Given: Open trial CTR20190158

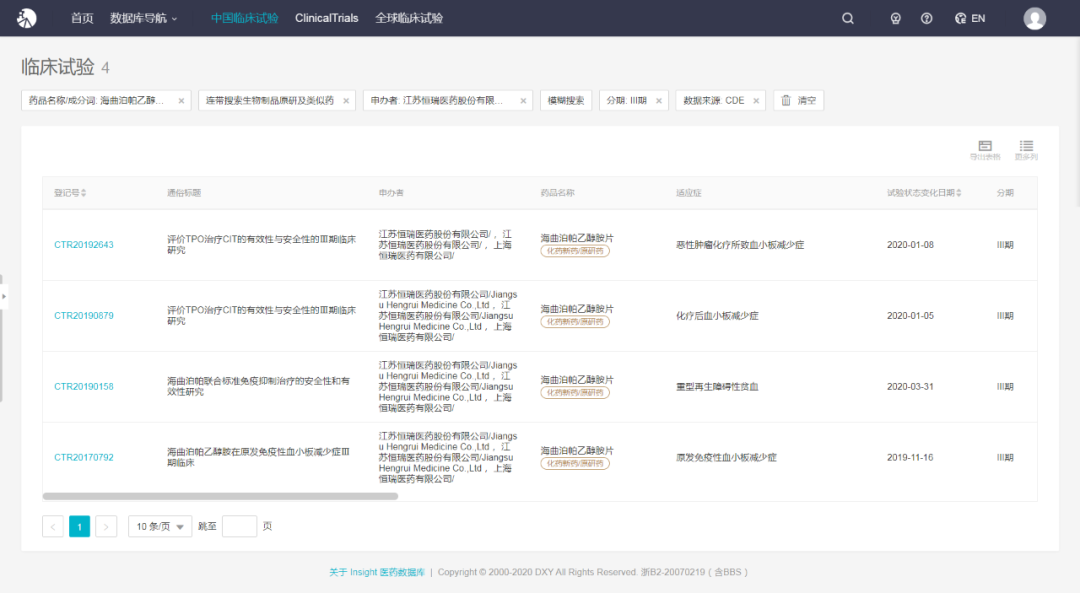Looking at the screenshot, I should [84, 386].
